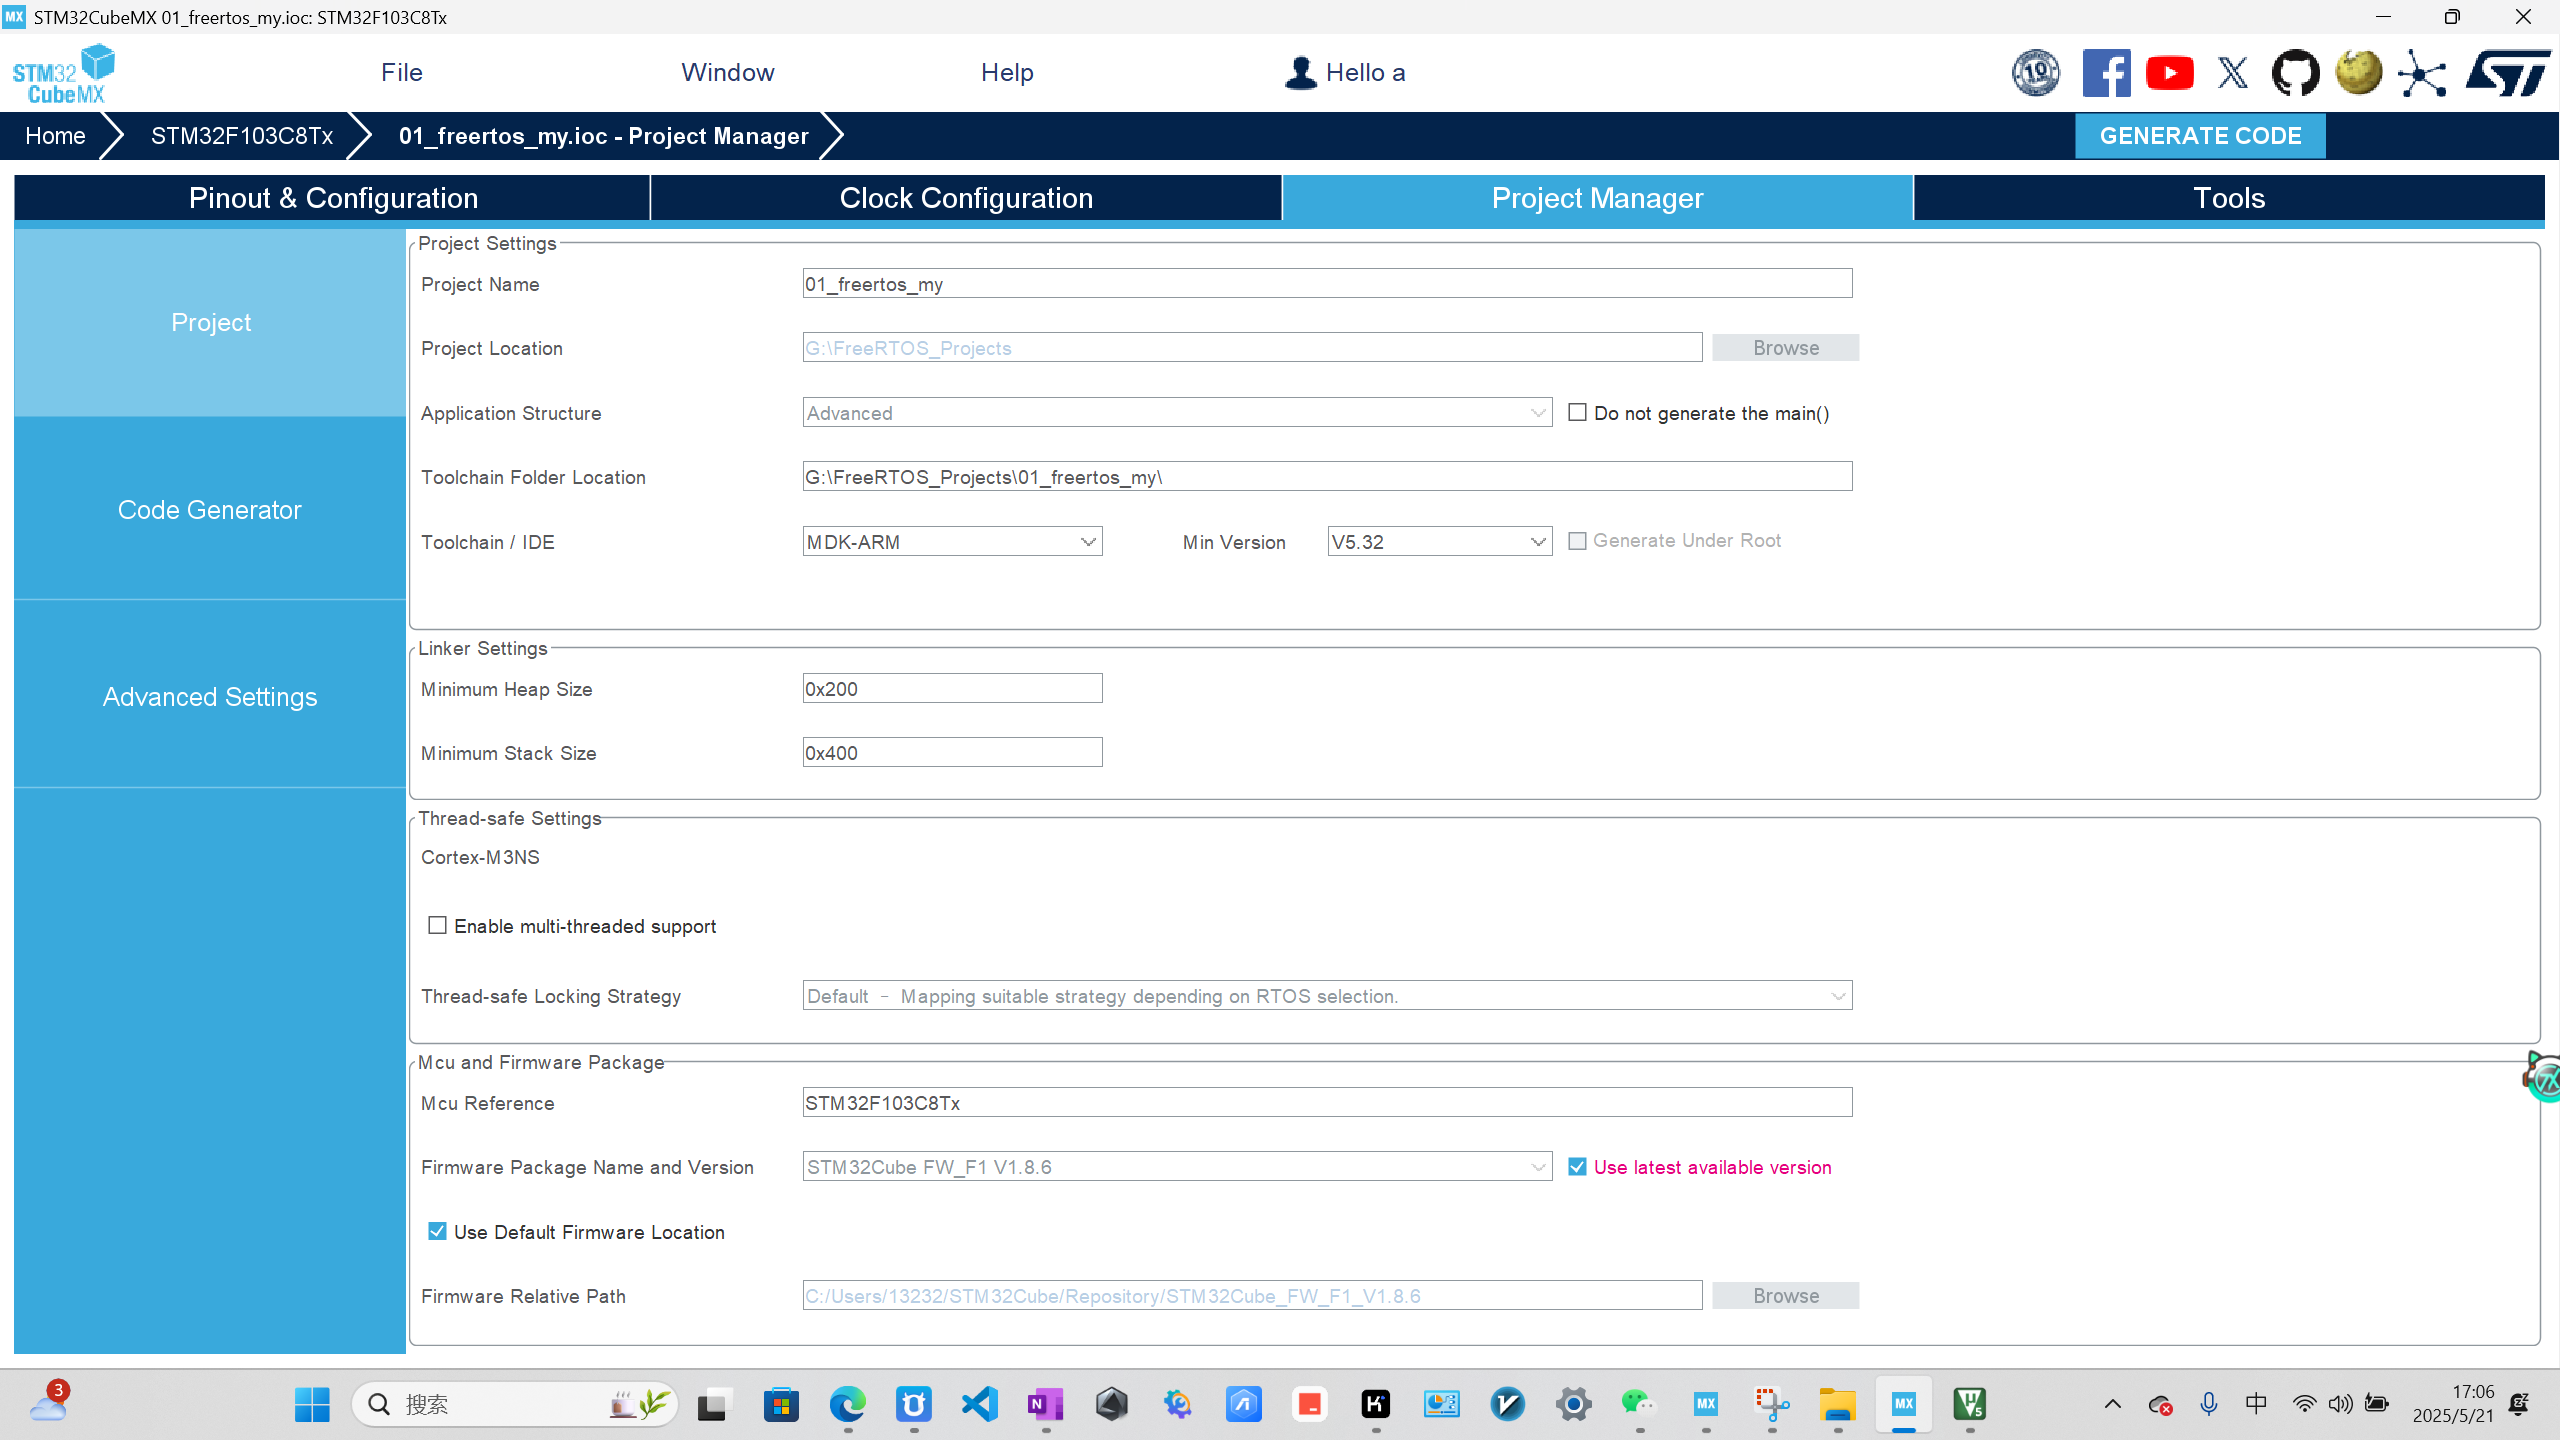Viewport: 2560px width, 1440px height.
Task: Switch to Clock Configuration tab
Action: pyautogui.click(x=966, y=198)
